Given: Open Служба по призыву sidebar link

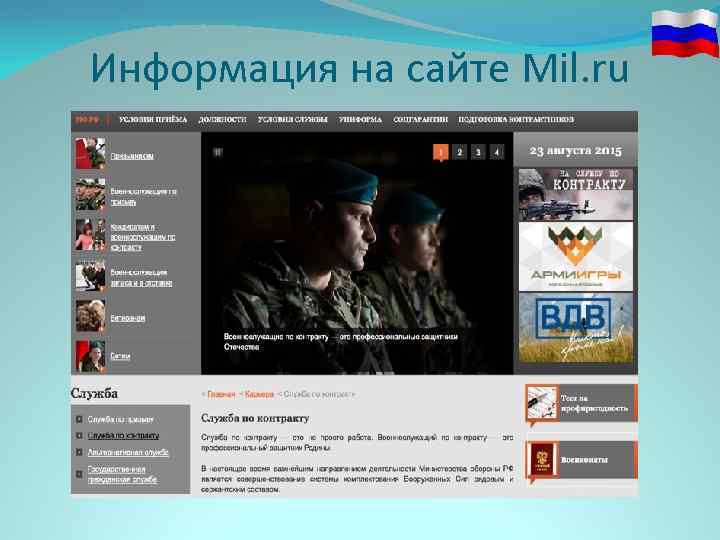Looking at the screenshot, I should (121, 419).
